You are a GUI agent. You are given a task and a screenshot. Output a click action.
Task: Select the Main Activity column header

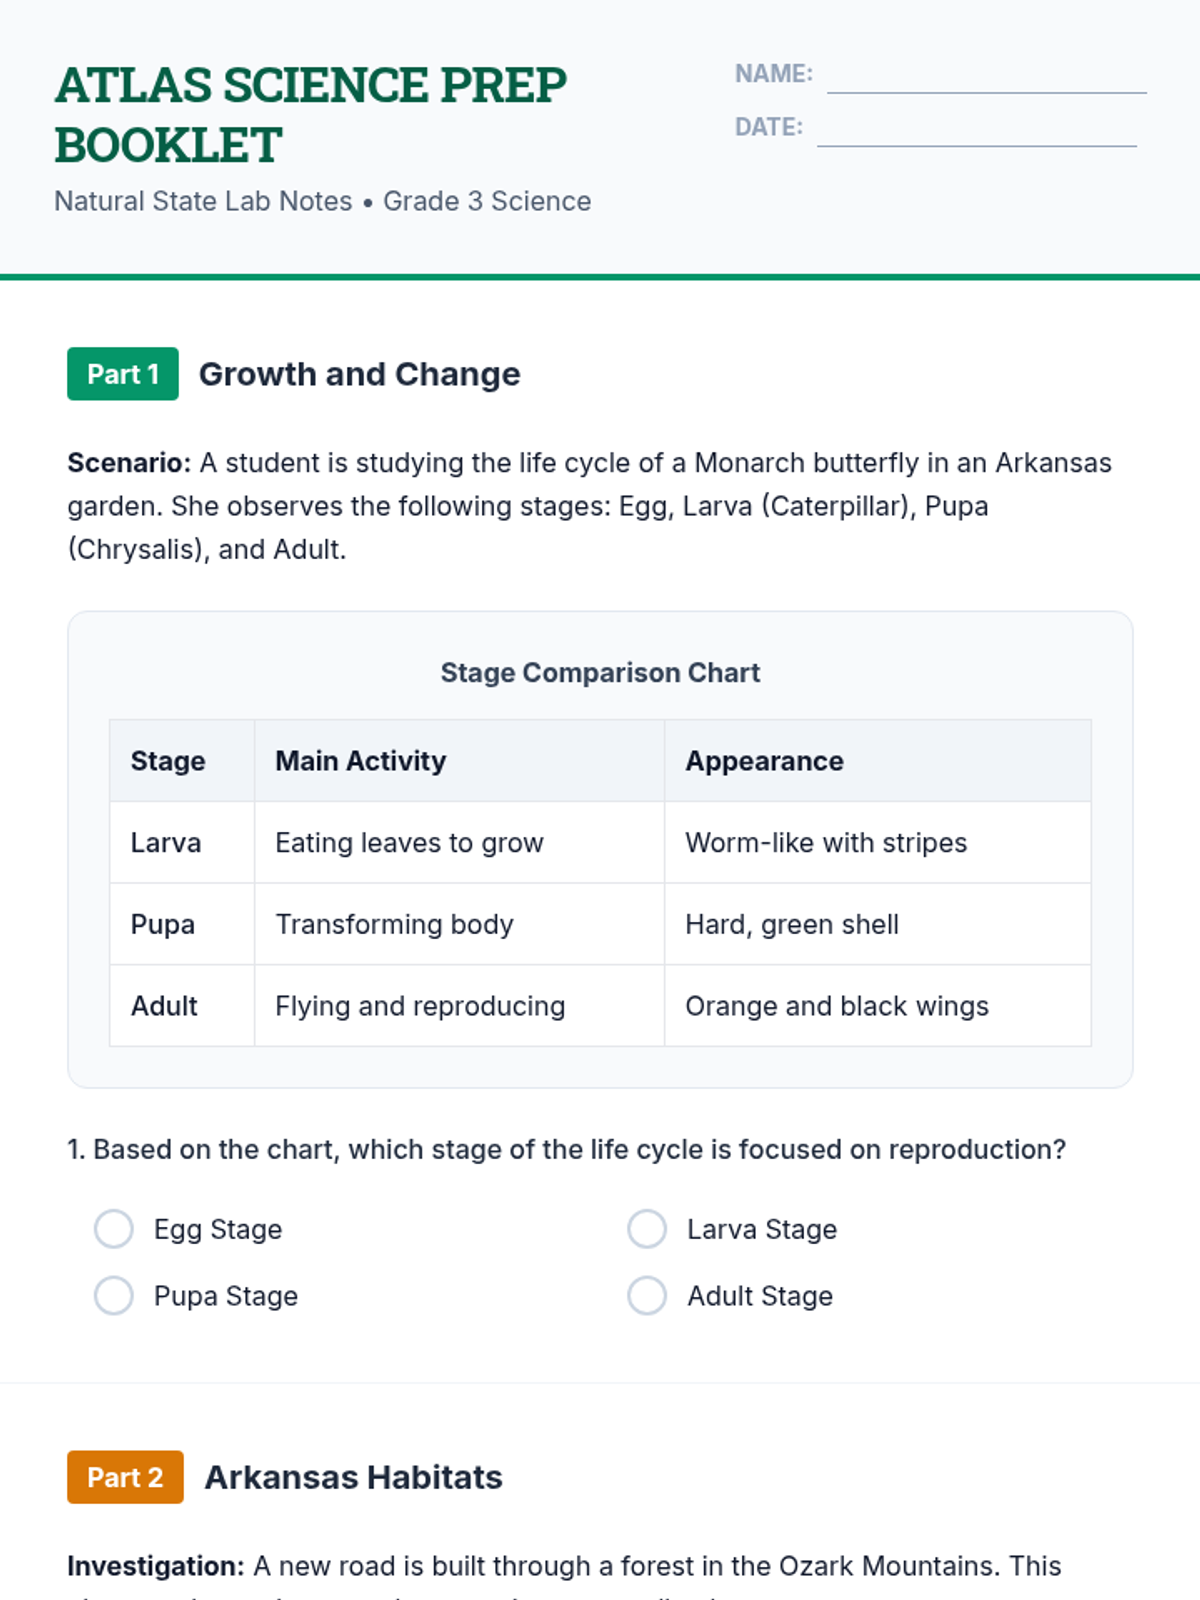[361, 761]
